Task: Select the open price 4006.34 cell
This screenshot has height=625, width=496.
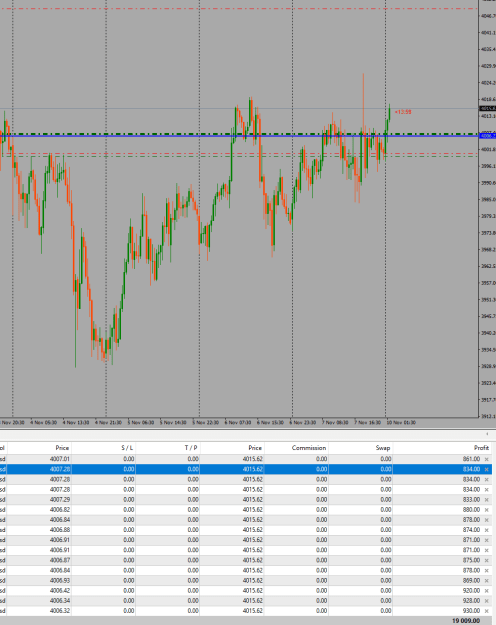Action: coord(60,601)
